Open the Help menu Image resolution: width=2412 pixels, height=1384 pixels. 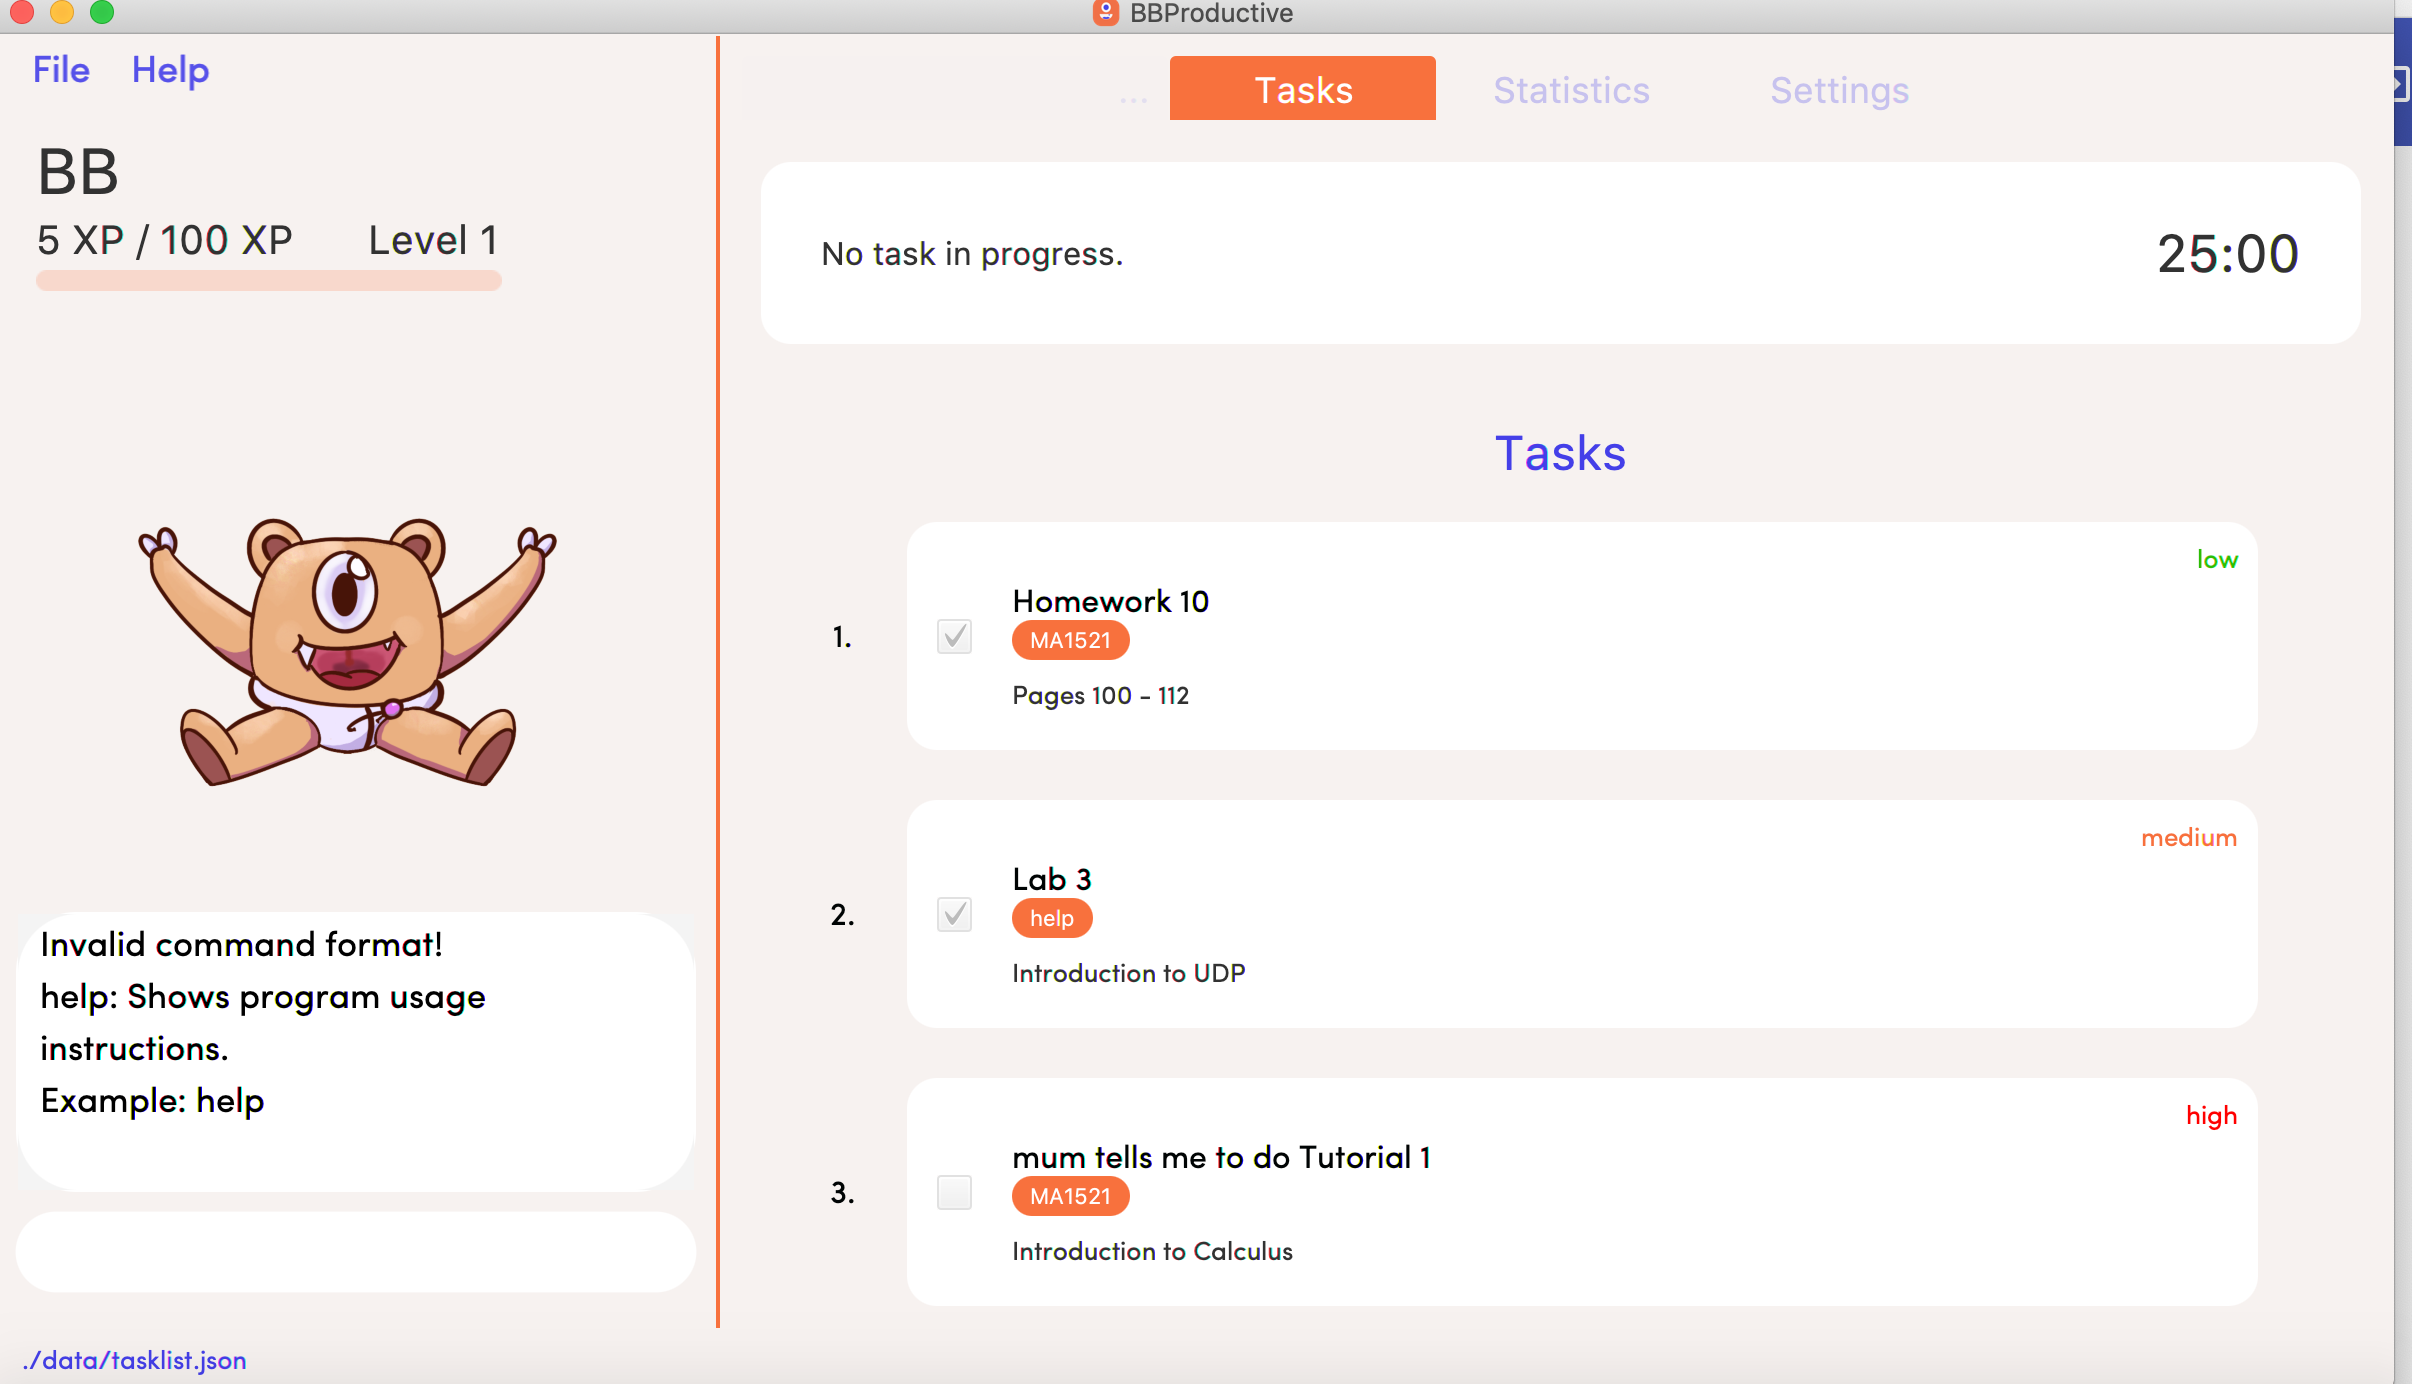coord(170,70)
